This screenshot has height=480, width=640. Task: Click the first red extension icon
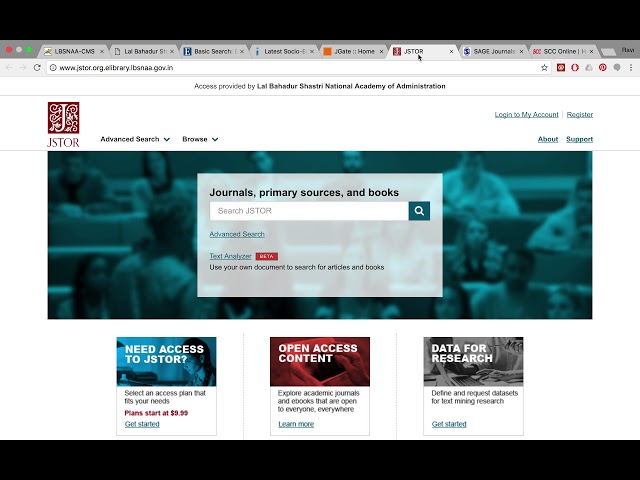point(561,68)
